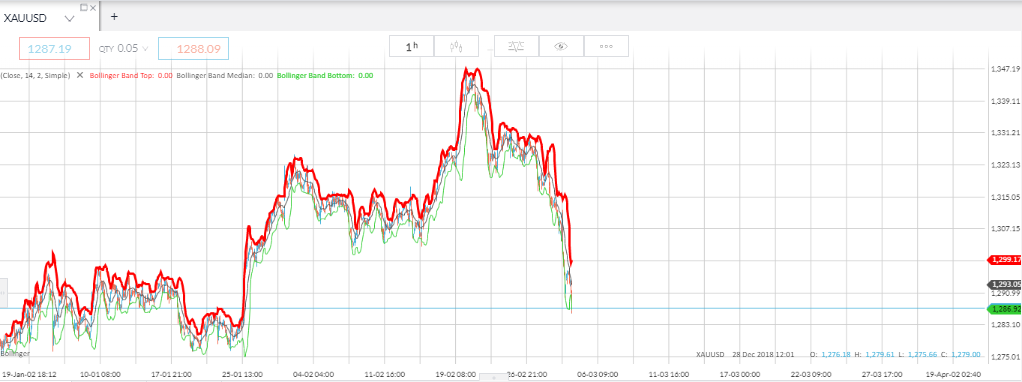Click the low value 1,275.66
The height and width of the screenshot is (382, 1022).
click(922, 354)
